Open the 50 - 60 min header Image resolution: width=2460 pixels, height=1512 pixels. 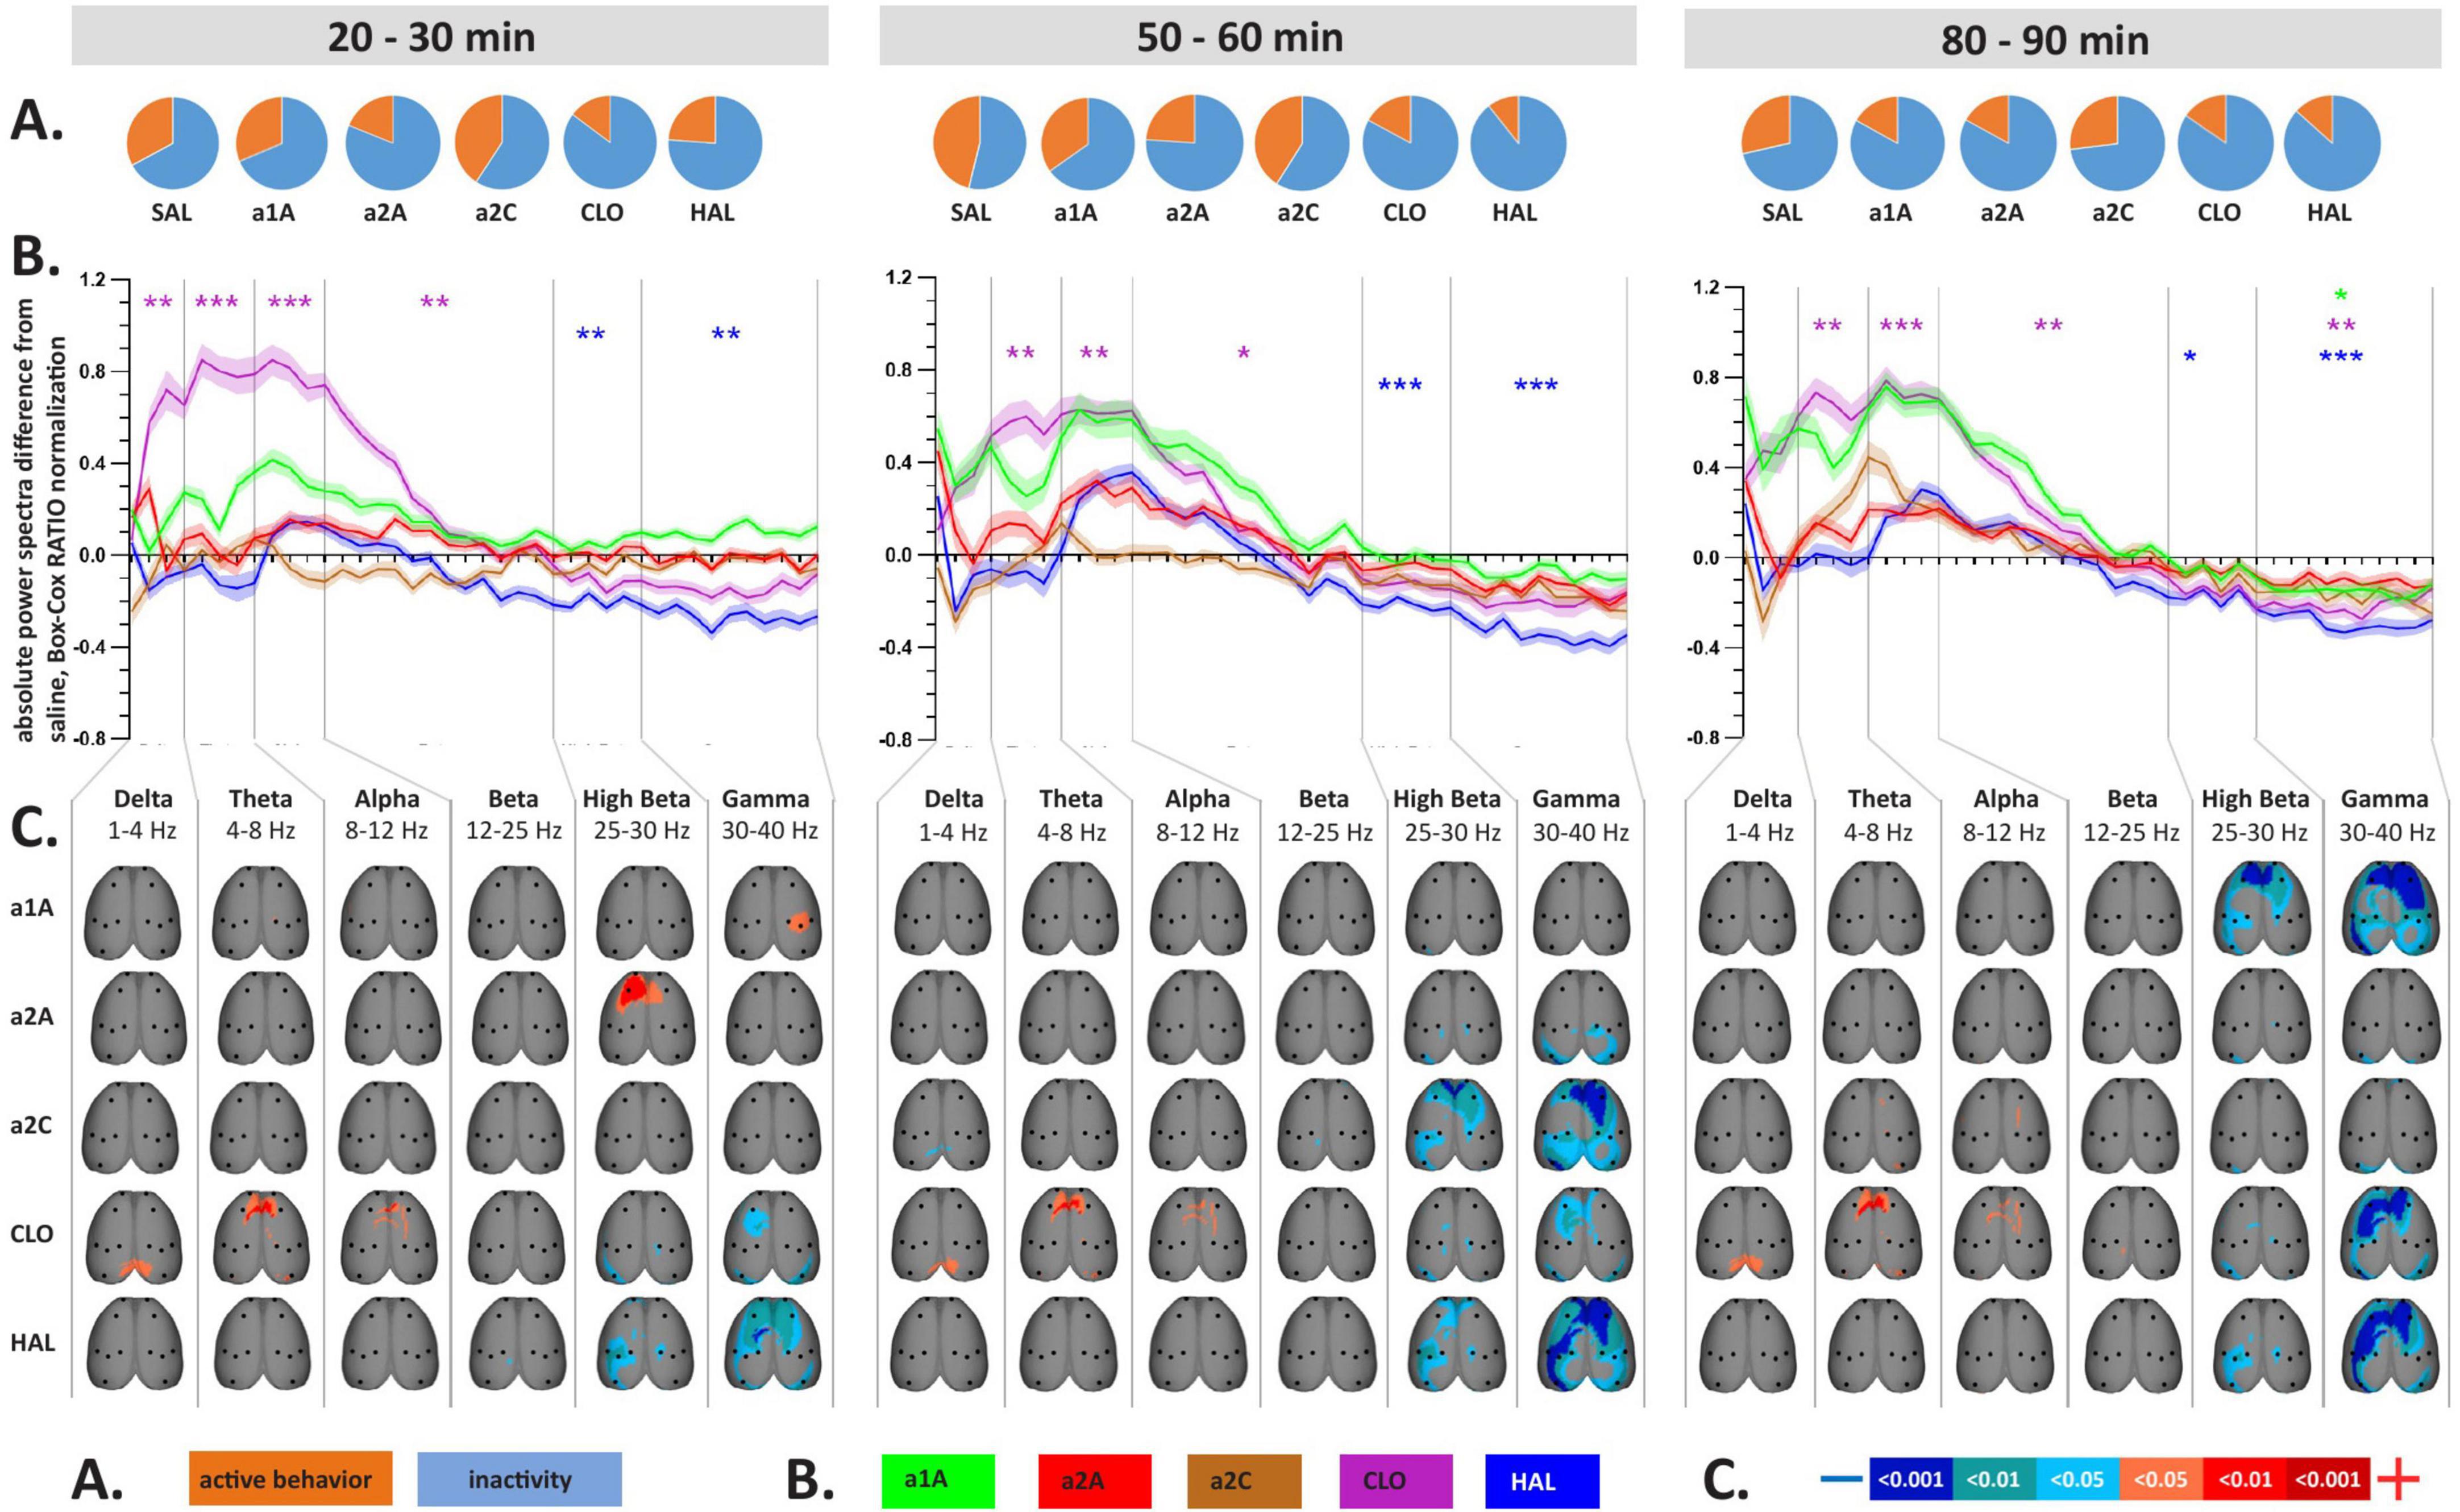[1258, 36]
